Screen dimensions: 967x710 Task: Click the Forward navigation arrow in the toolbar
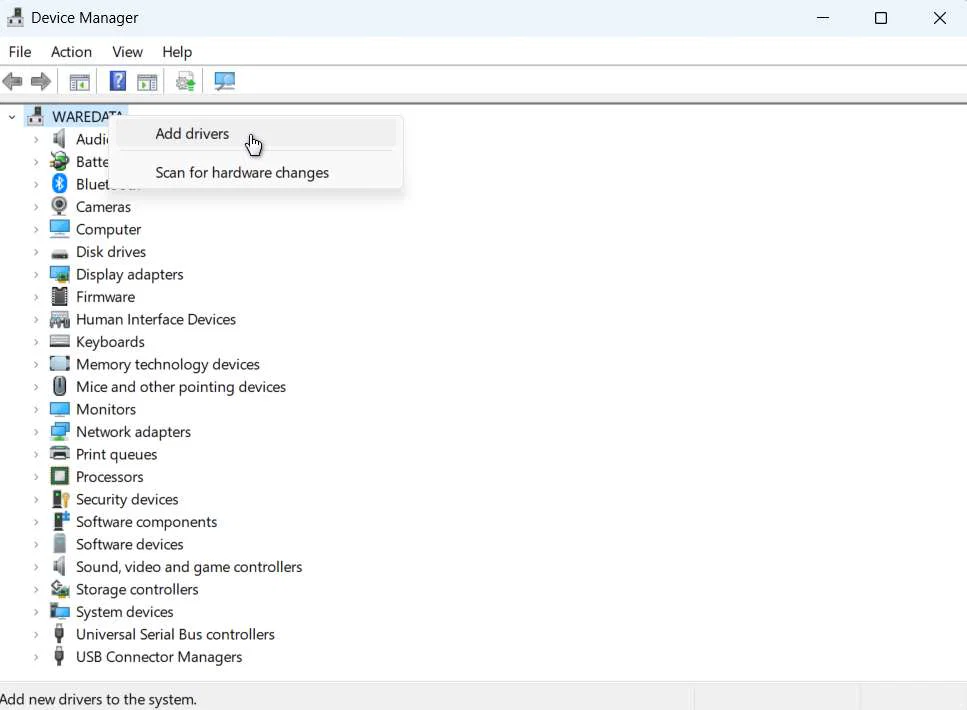click(41, 81)
